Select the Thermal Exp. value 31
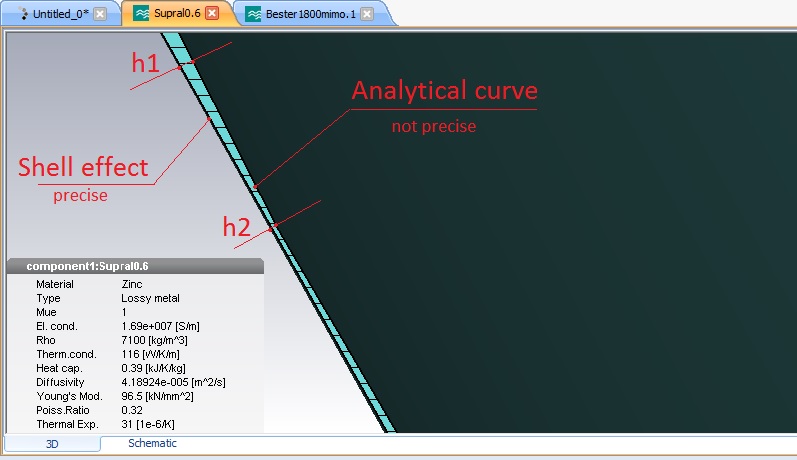This screenshot has width=797, height=460. tap(147, 424)
